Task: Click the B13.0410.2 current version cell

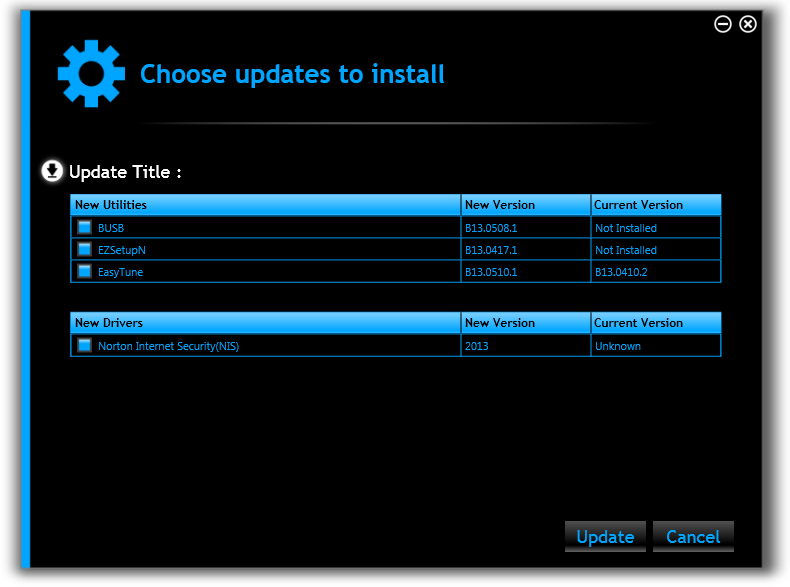Action: (656, 272)
